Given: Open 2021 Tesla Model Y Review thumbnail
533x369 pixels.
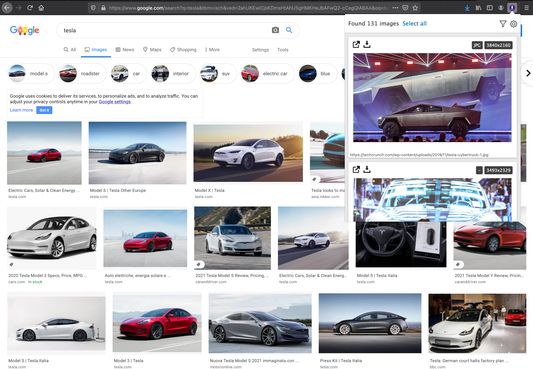Looking at the screenshot, I should tap(490, 245).
